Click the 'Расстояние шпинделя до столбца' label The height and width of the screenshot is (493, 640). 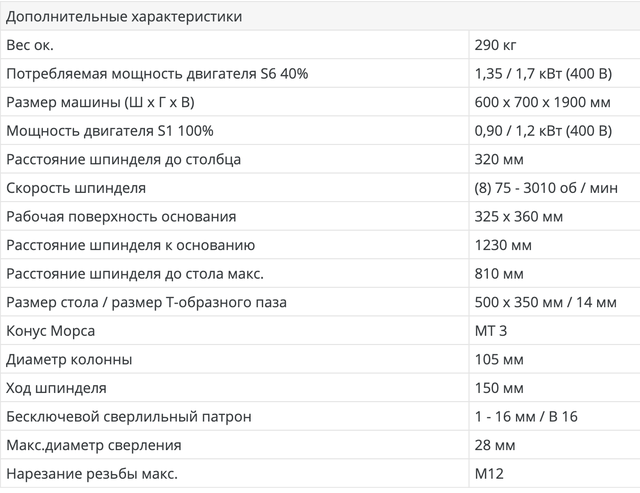tap(124, 159)
